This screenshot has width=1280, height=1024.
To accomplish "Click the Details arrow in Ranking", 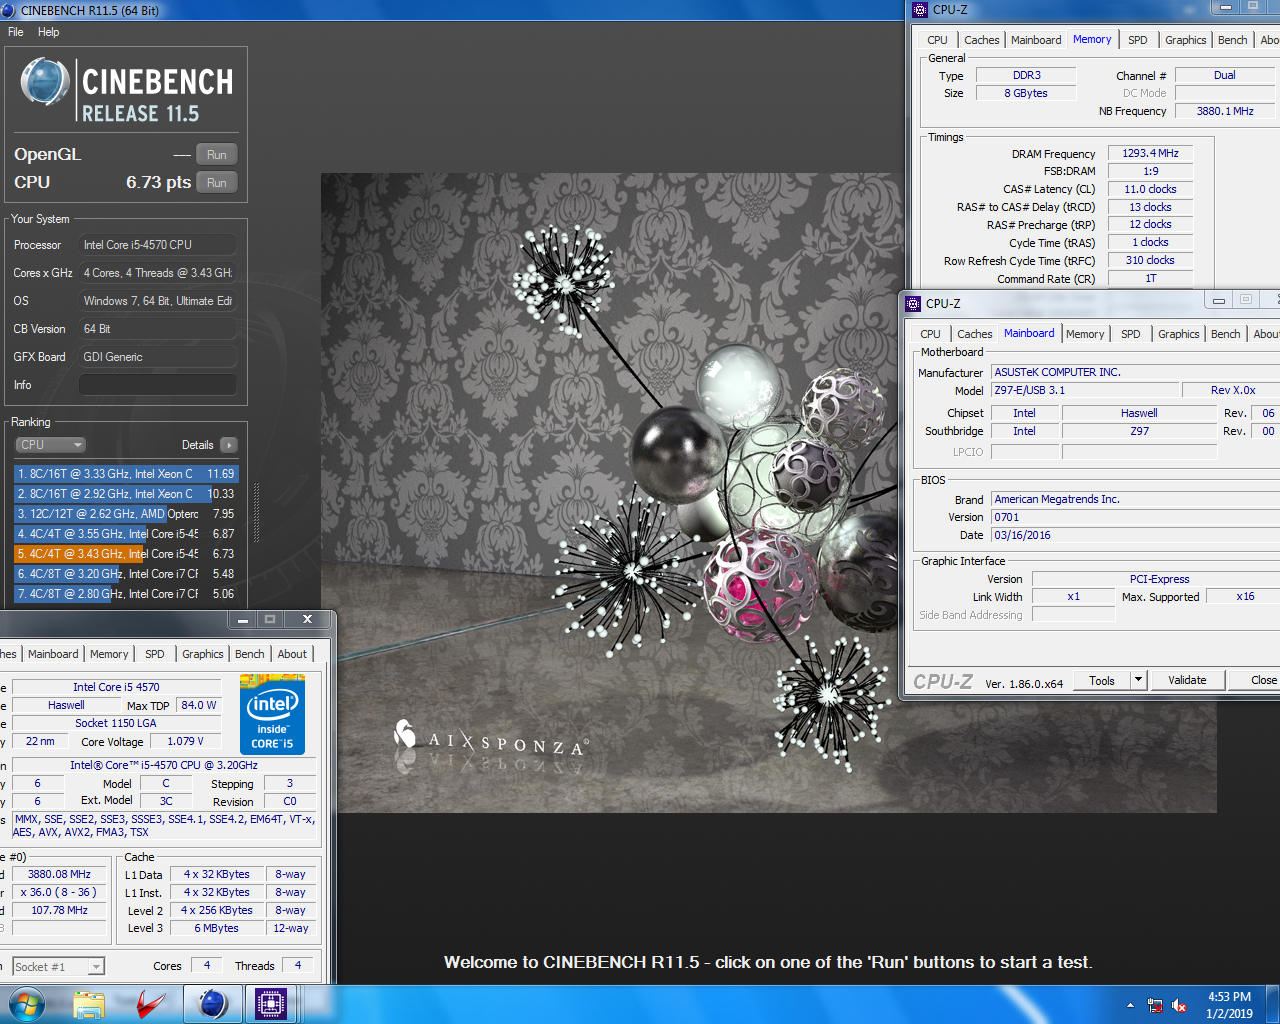I will 229,445.
